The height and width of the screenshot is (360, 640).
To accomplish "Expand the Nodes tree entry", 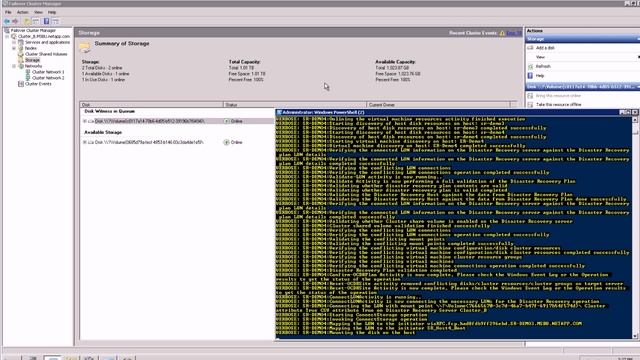I will click(x=14, y=48).
